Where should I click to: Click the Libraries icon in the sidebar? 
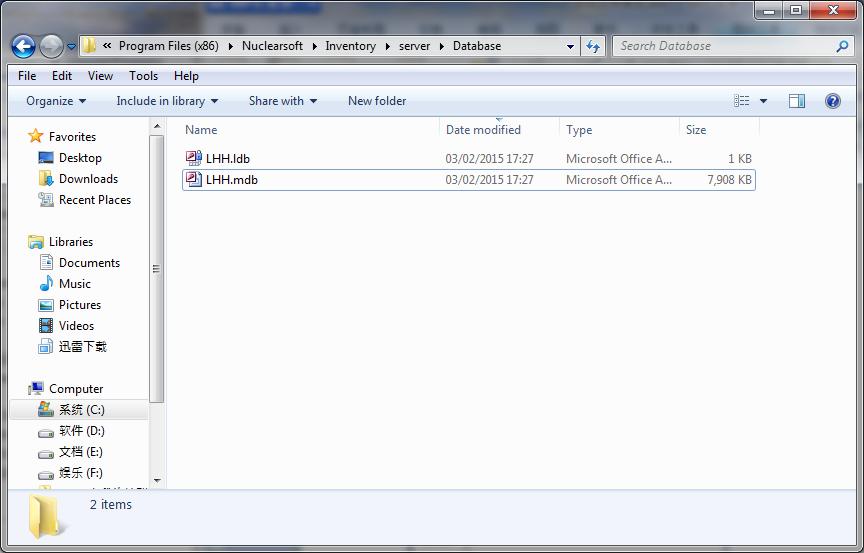click(x=36, y=241)
